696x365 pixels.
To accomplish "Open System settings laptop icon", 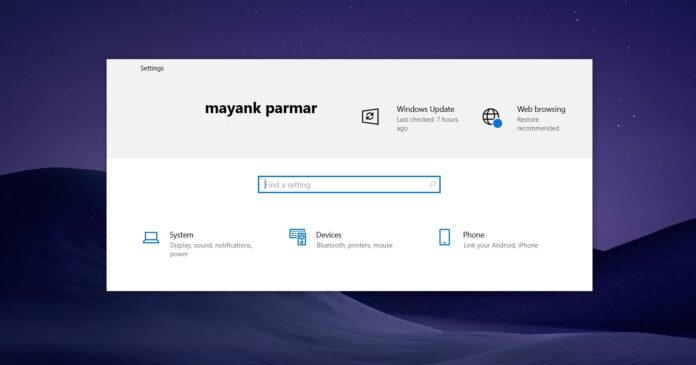I will point(151,238).
